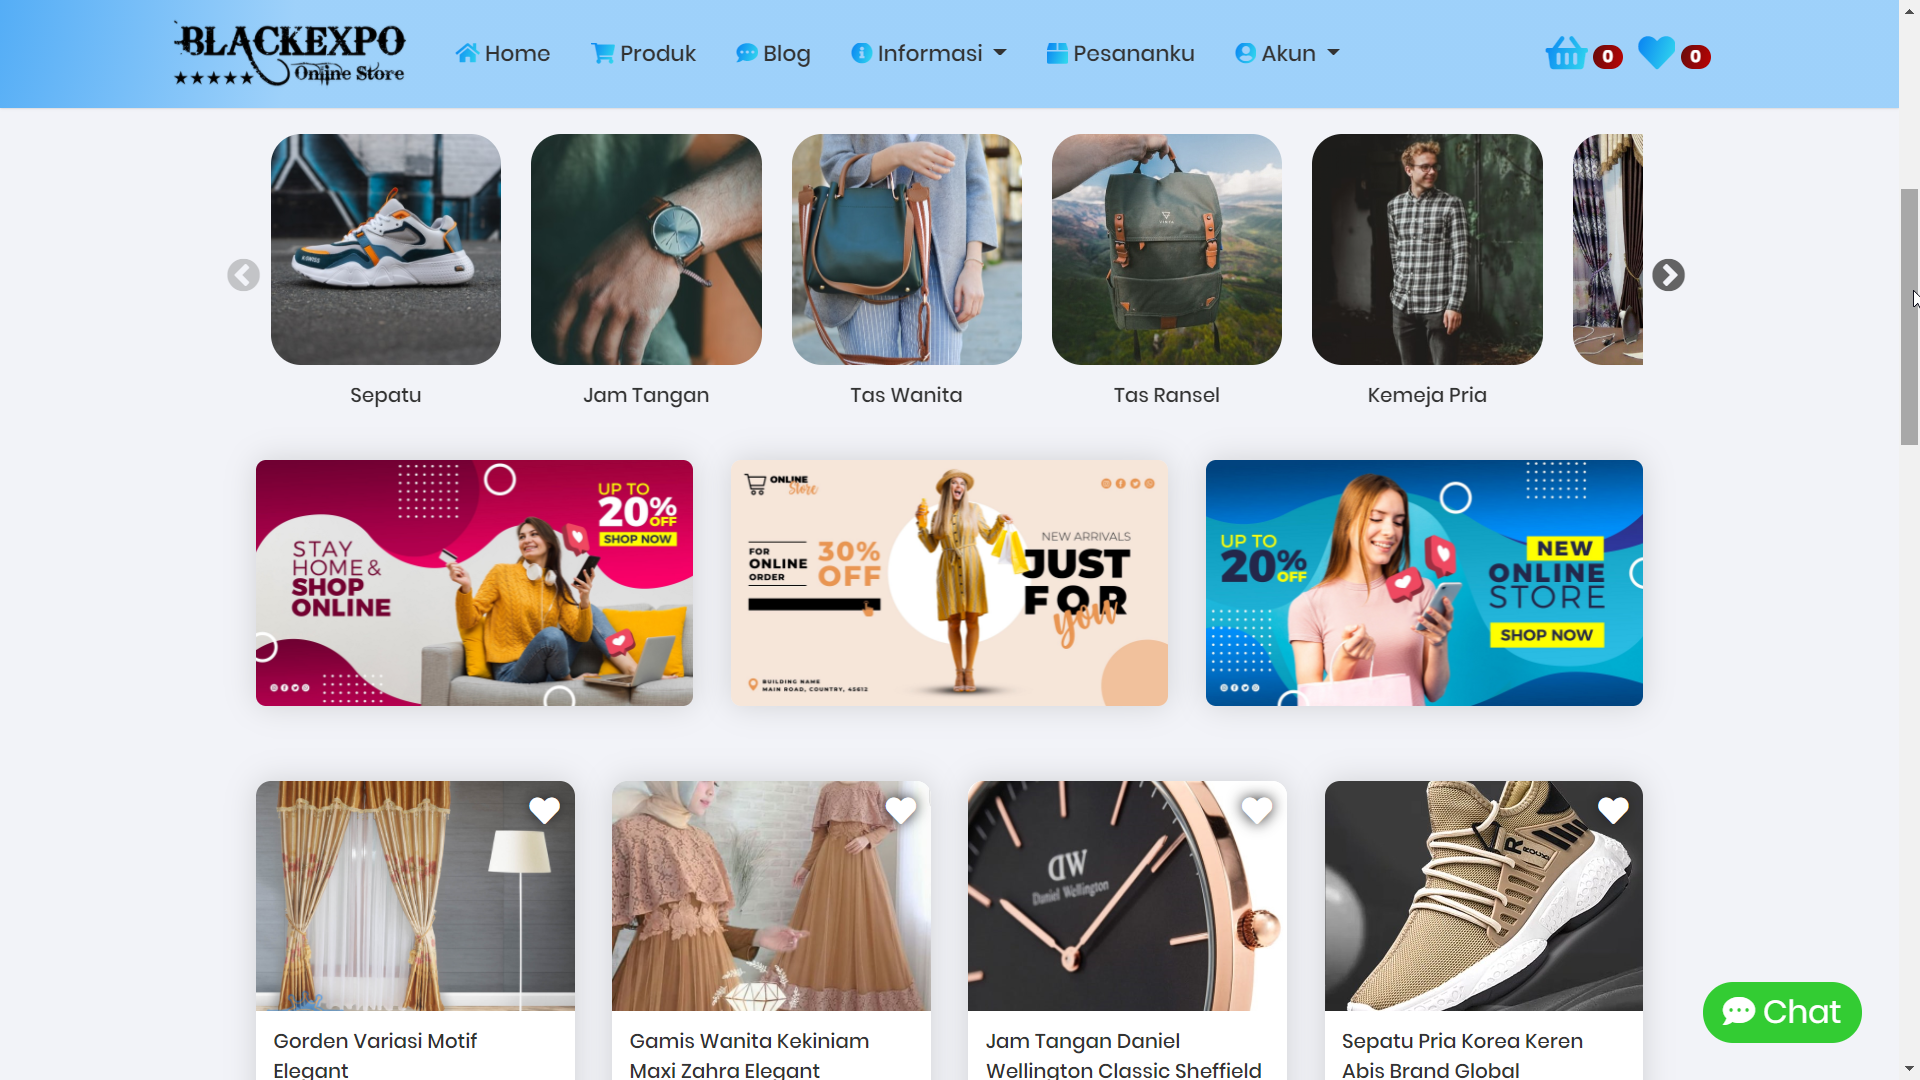The image size is (1920, 1080).
Task: Click the Home navigation icon
Action: [x=467, y=53]
